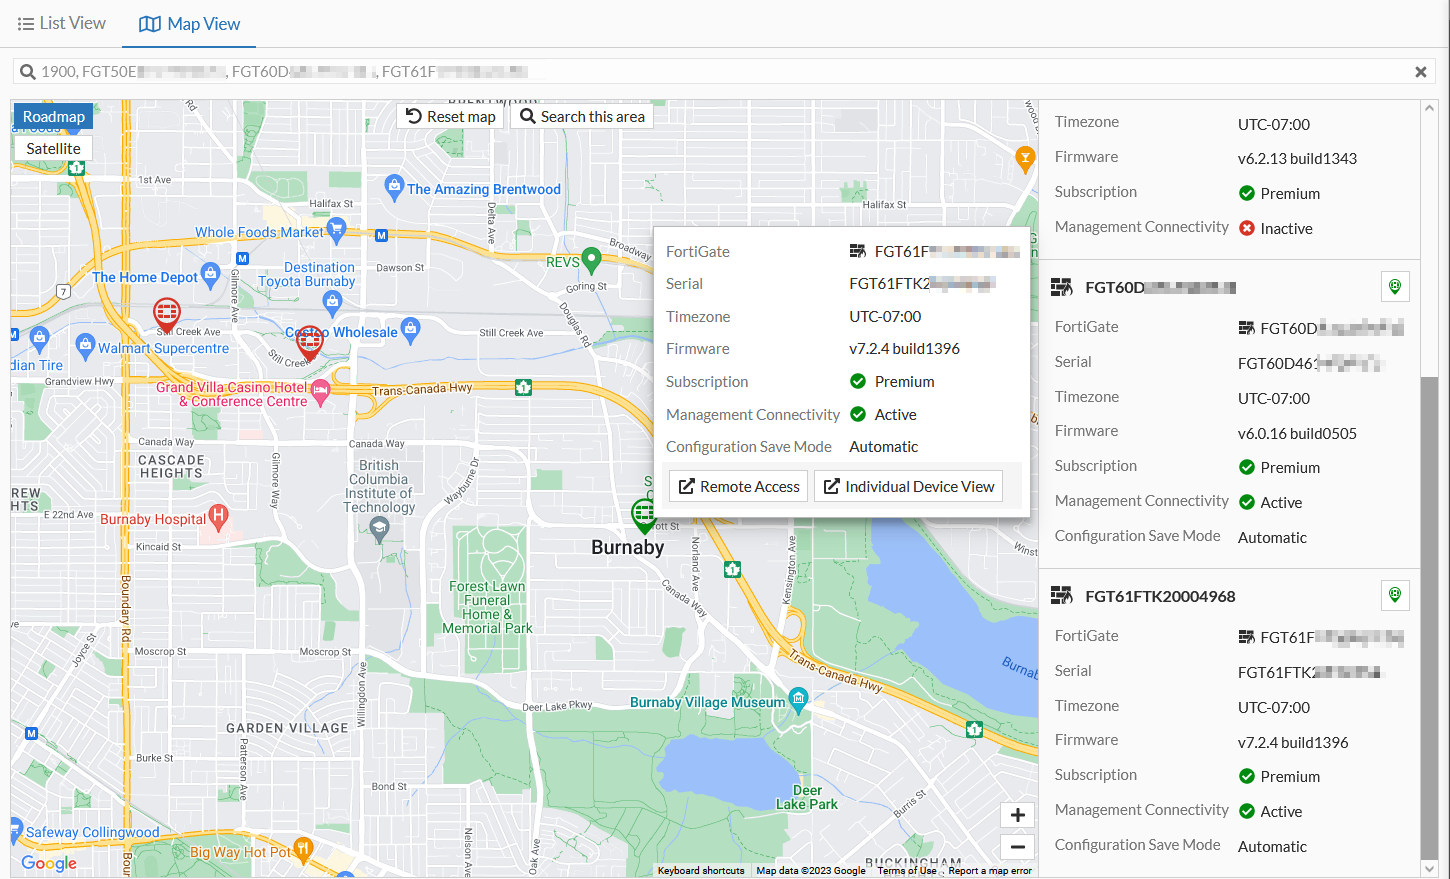Switch map to Satellite imagery

54,148
